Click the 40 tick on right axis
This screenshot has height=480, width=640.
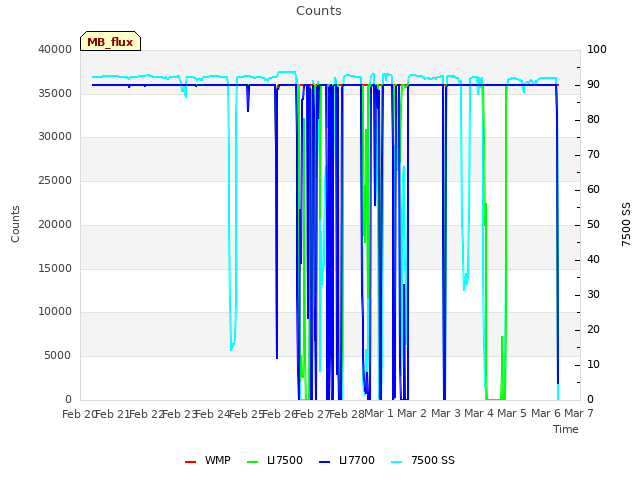[x=593, y=260]
